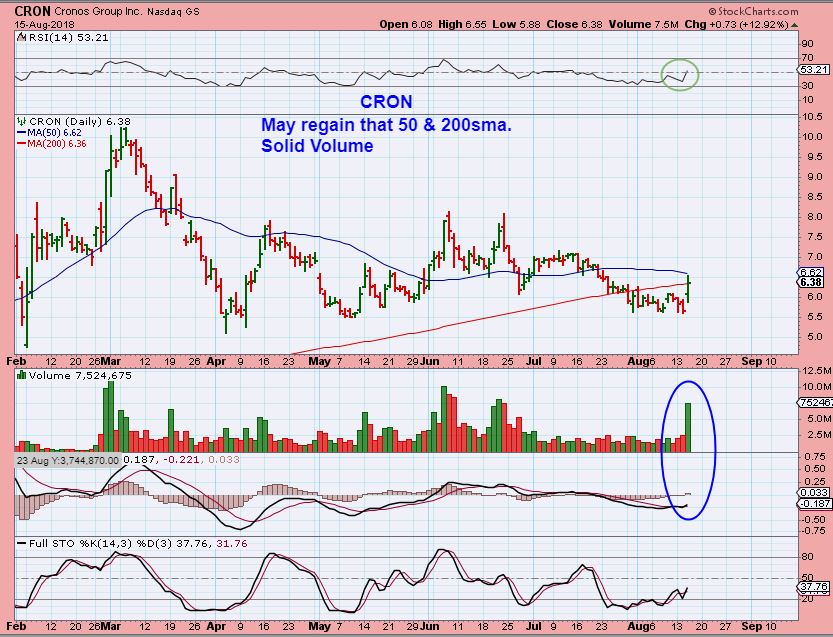Click the last green price candle in August
The width and height of the screenshot is (833, 637).
pyautogui.click(x=688, y=289)
